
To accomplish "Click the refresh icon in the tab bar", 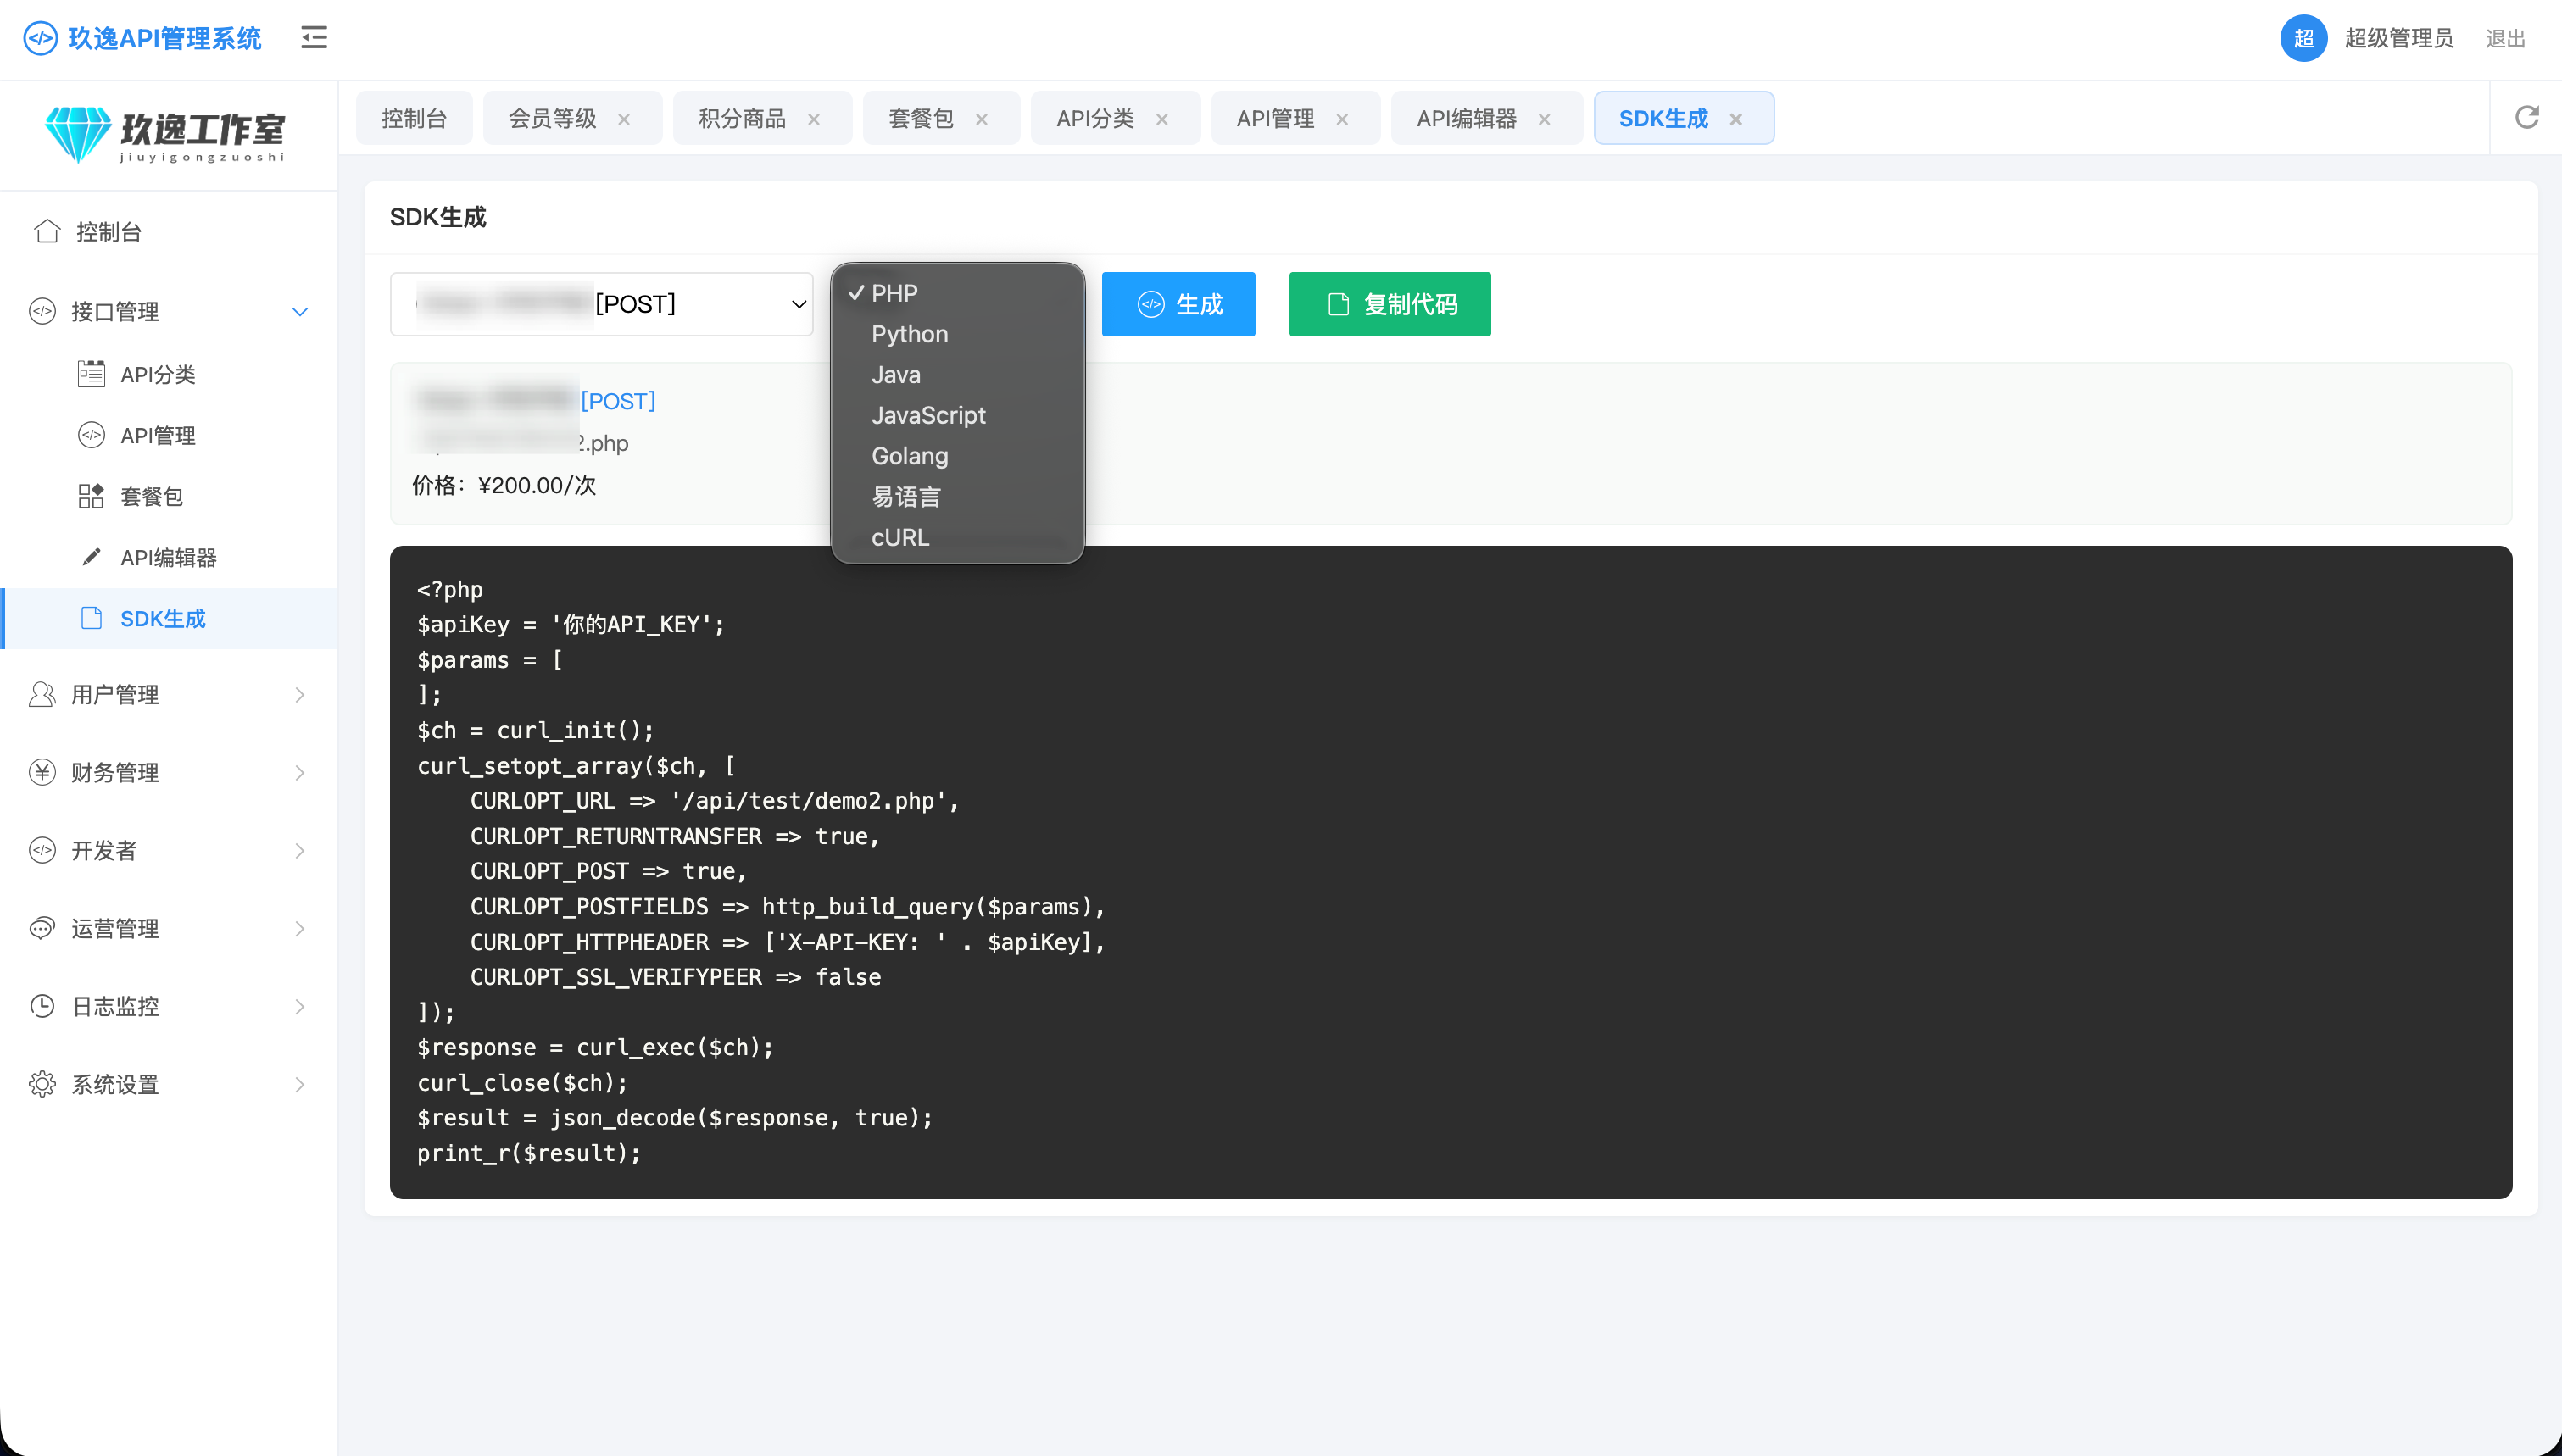I will click(2527, 117).
